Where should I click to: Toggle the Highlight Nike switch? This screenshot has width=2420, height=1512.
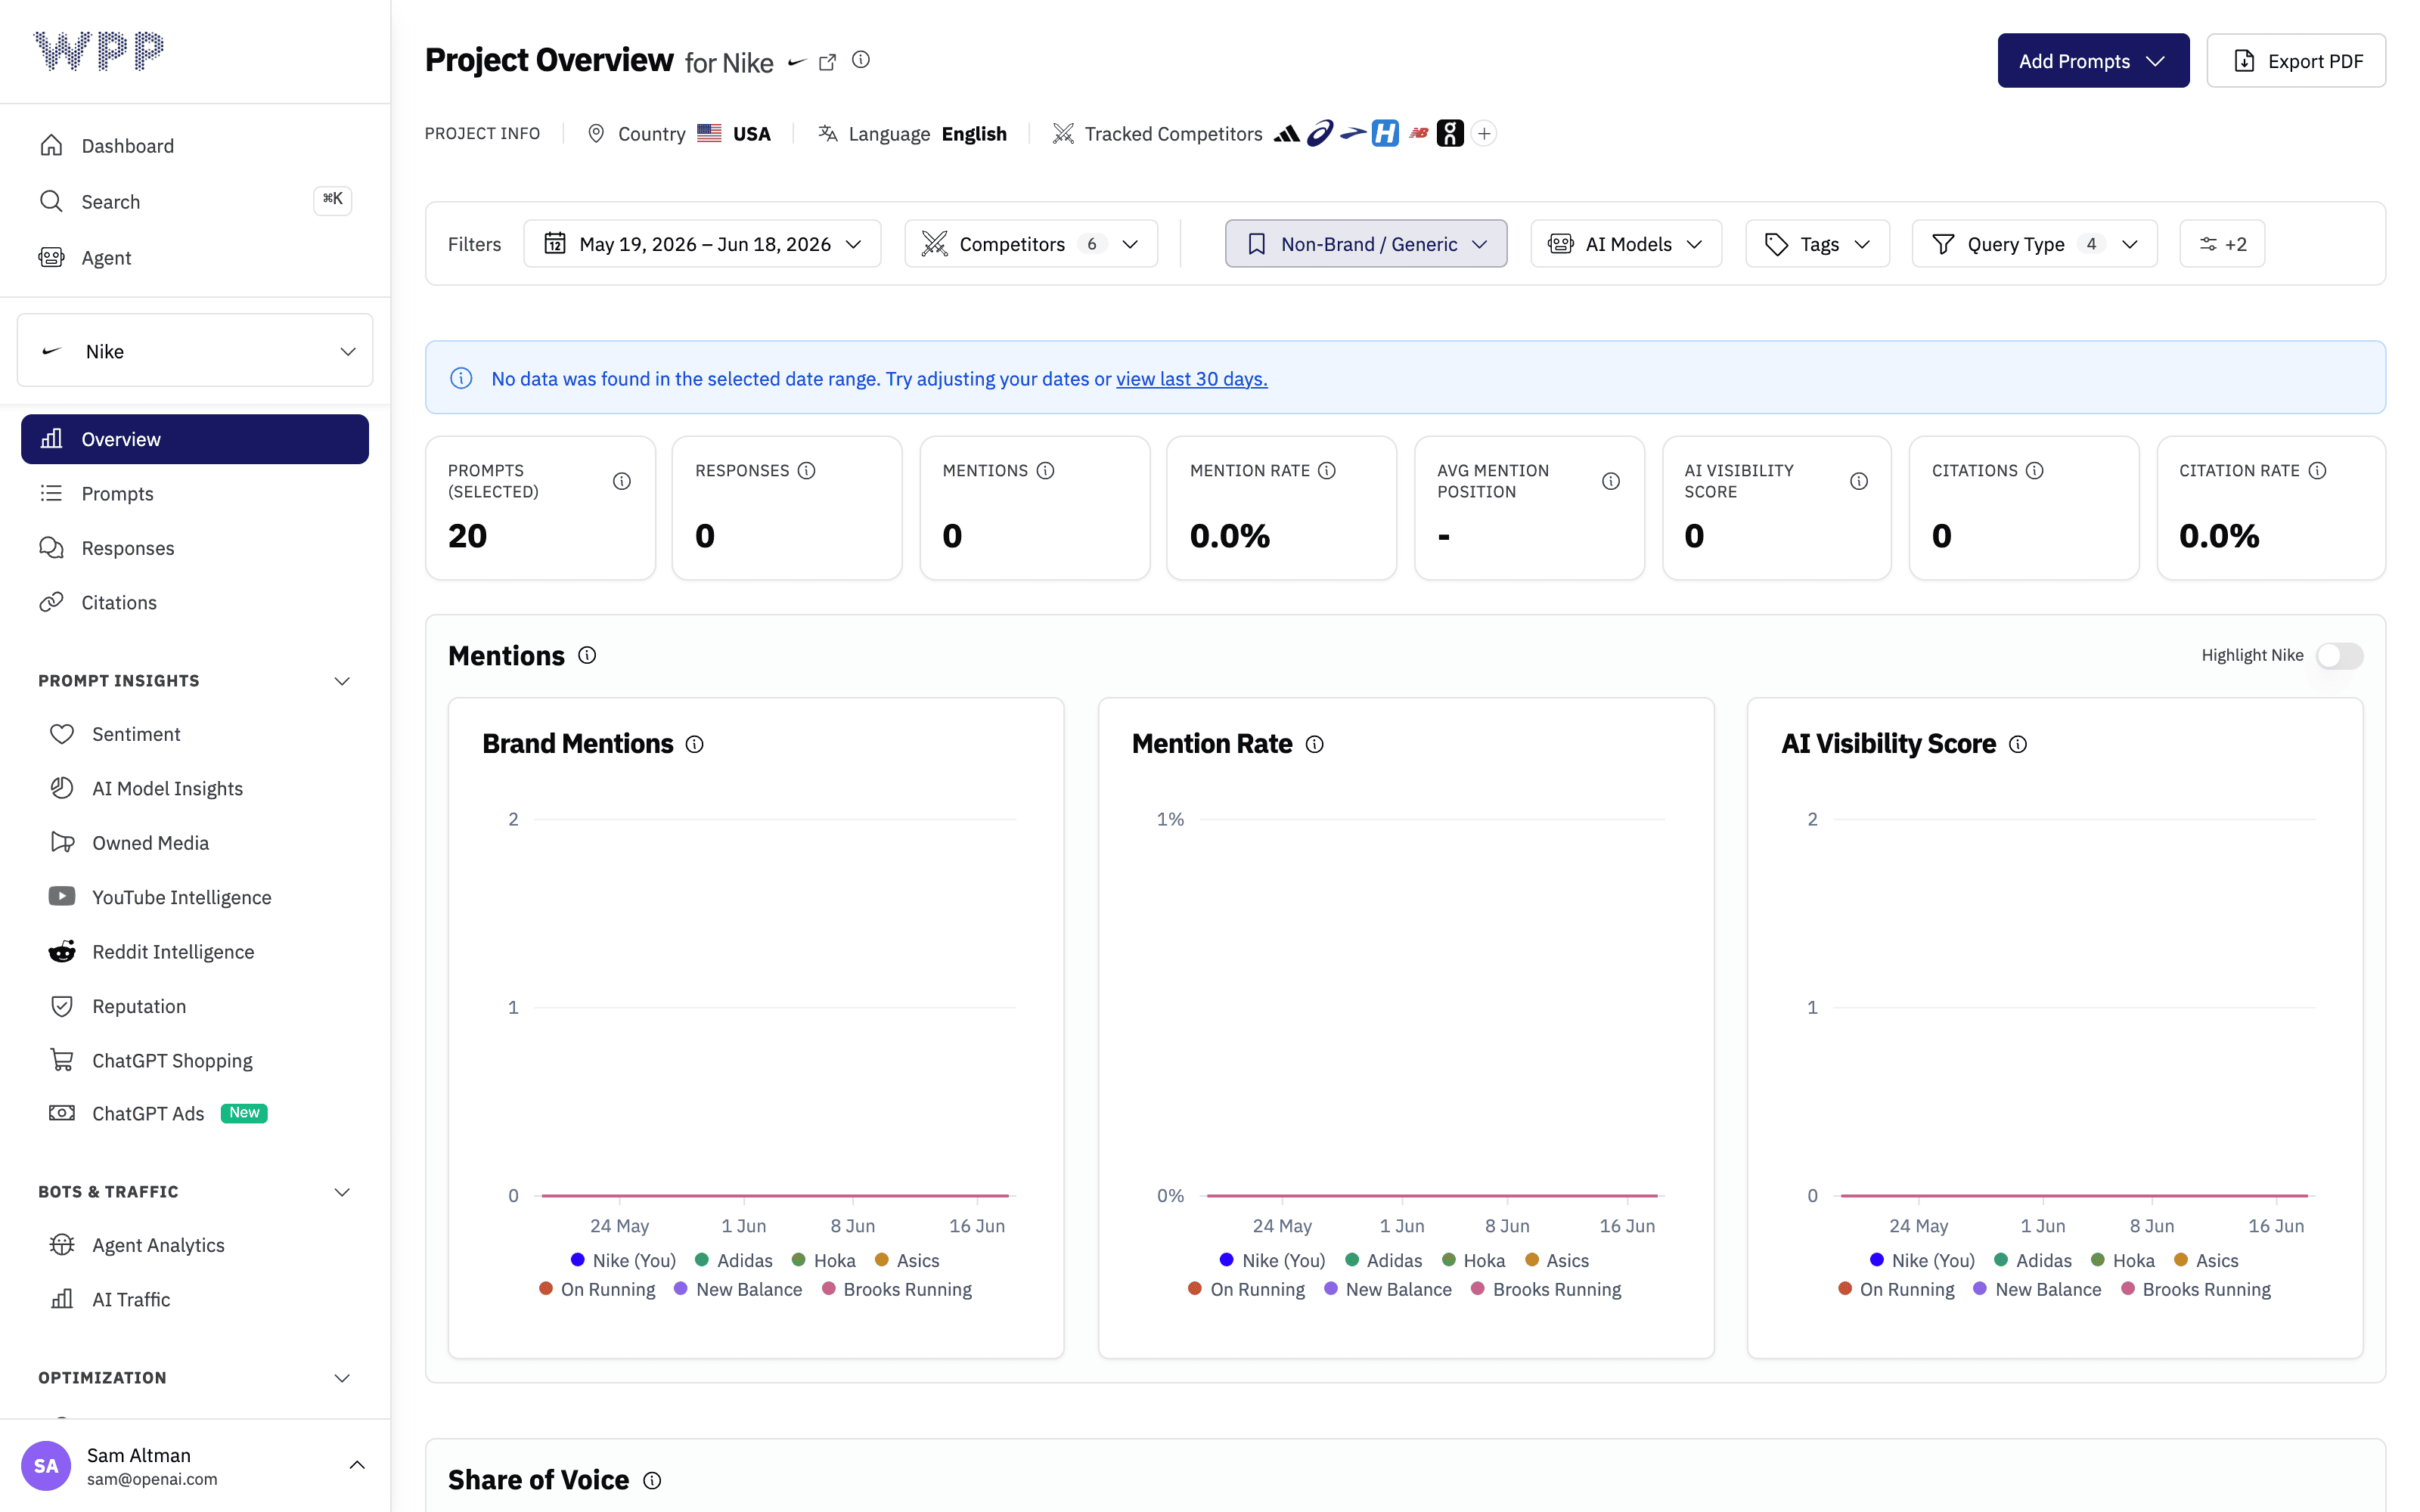tap(2339, 655)
